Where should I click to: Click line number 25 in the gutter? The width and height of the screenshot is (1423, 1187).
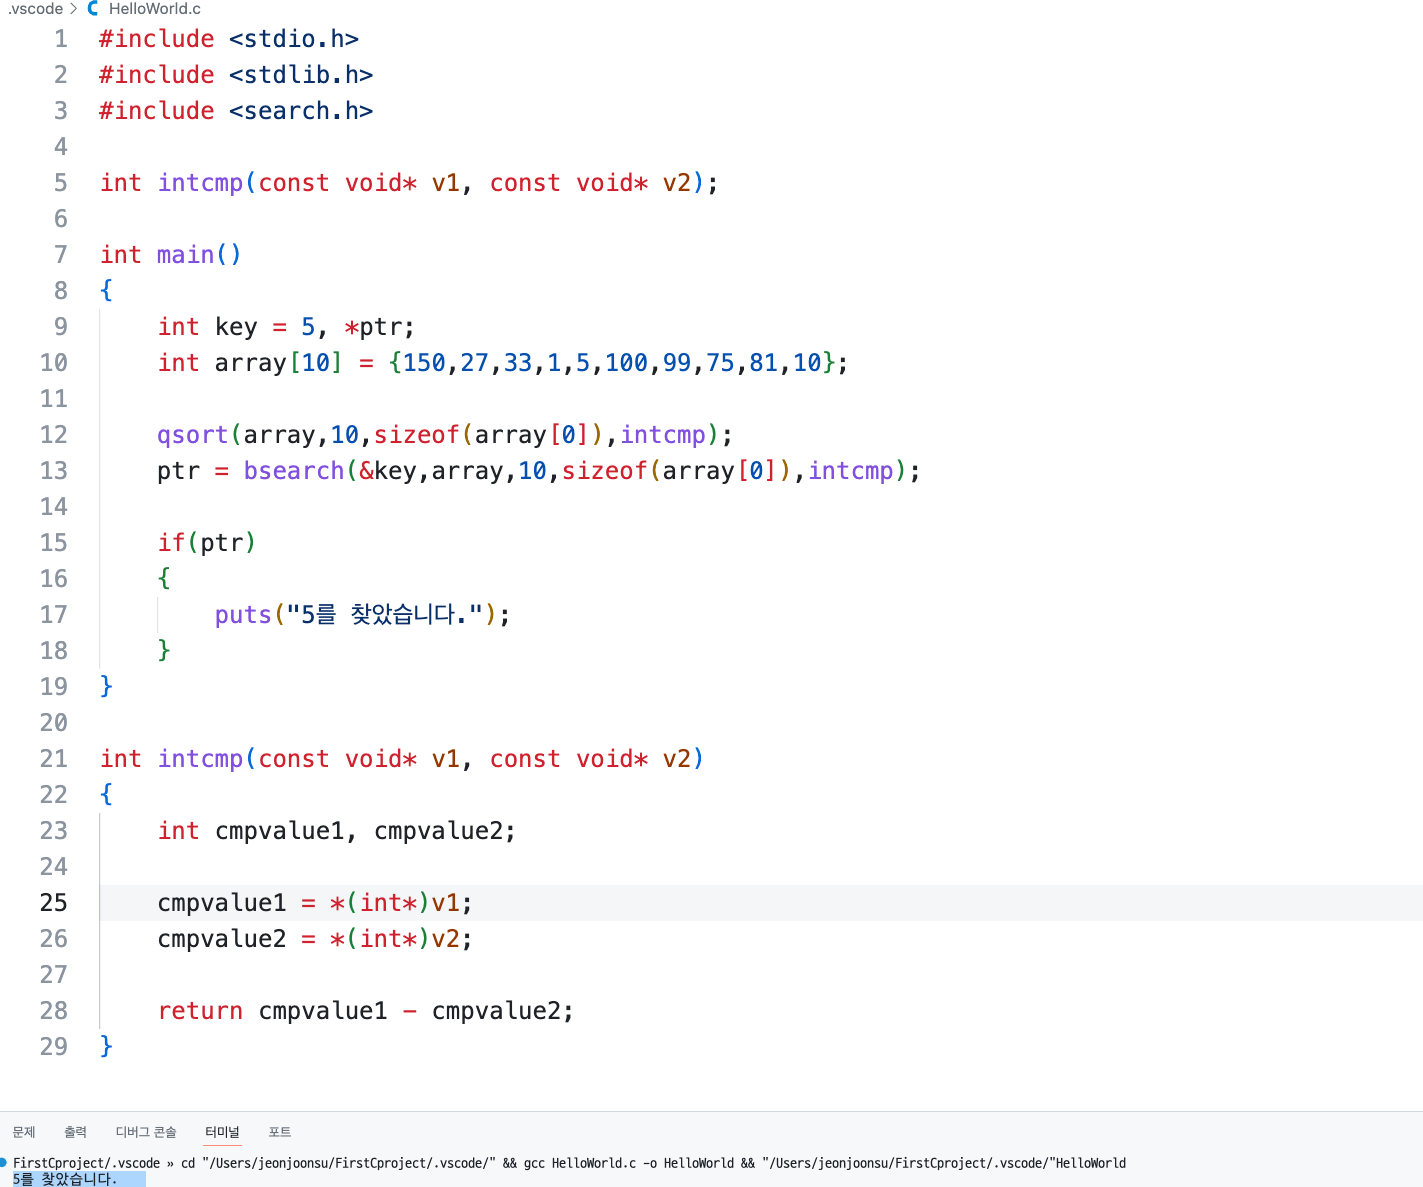[54, 903]
